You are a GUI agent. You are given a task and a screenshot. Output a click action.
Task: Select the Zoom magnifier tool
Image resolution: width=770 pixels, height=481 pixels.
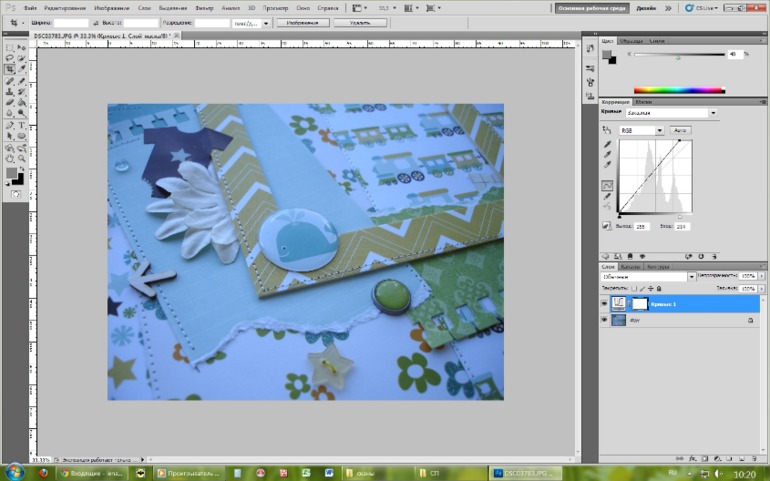(x=22, y=158)
